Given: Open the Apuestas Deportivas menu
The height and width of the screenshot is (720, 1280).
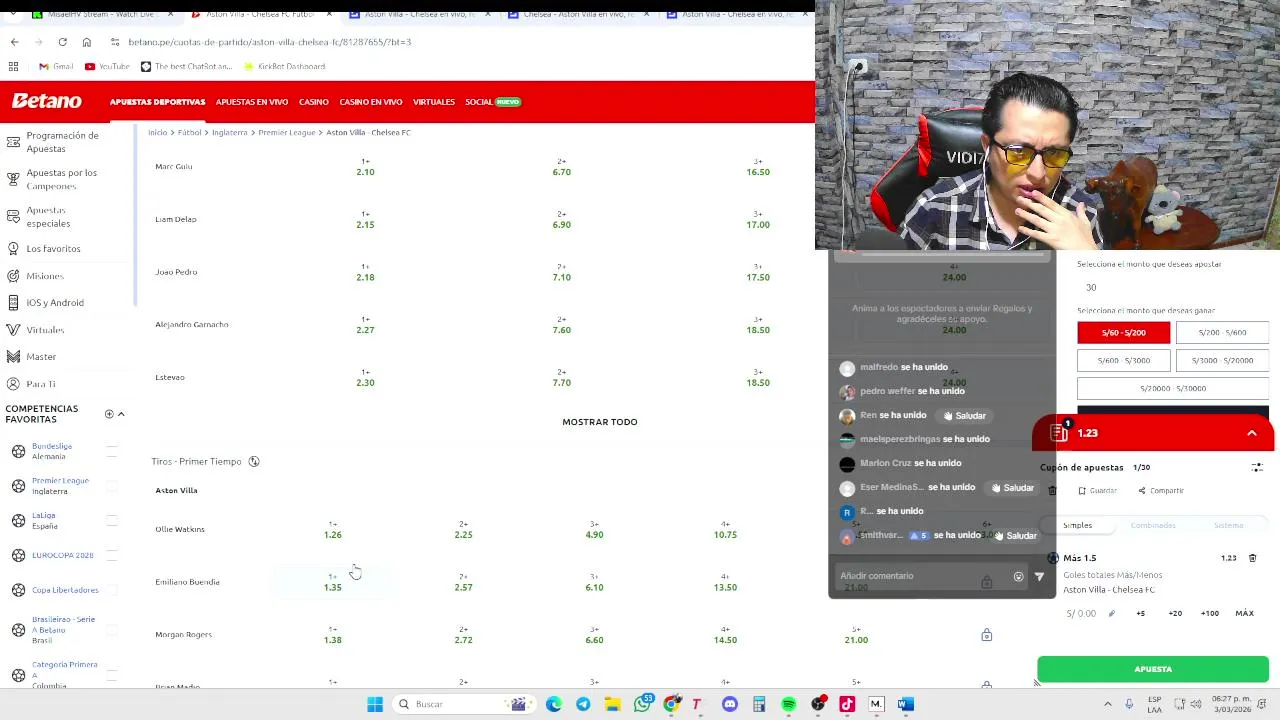Looking at the screenshot, I should click(157, 102).
